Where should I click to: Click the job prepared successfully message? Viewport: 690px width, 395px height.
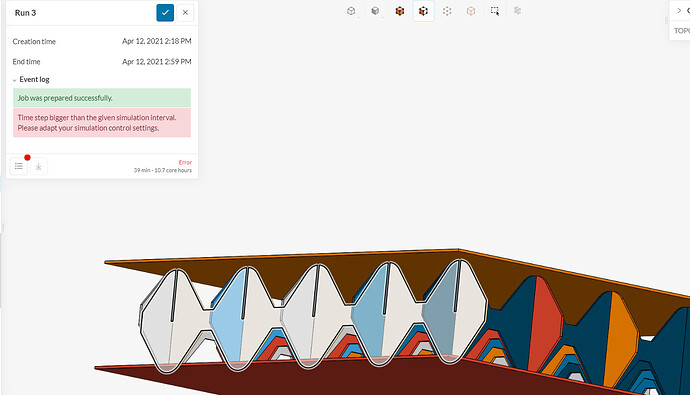[102, 98]
